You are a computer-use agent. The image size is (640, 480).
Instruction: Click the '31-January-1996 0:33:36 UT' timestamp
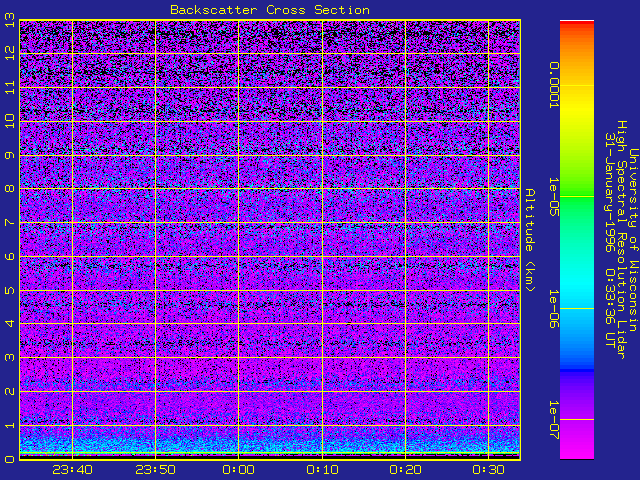coord(610,240)
